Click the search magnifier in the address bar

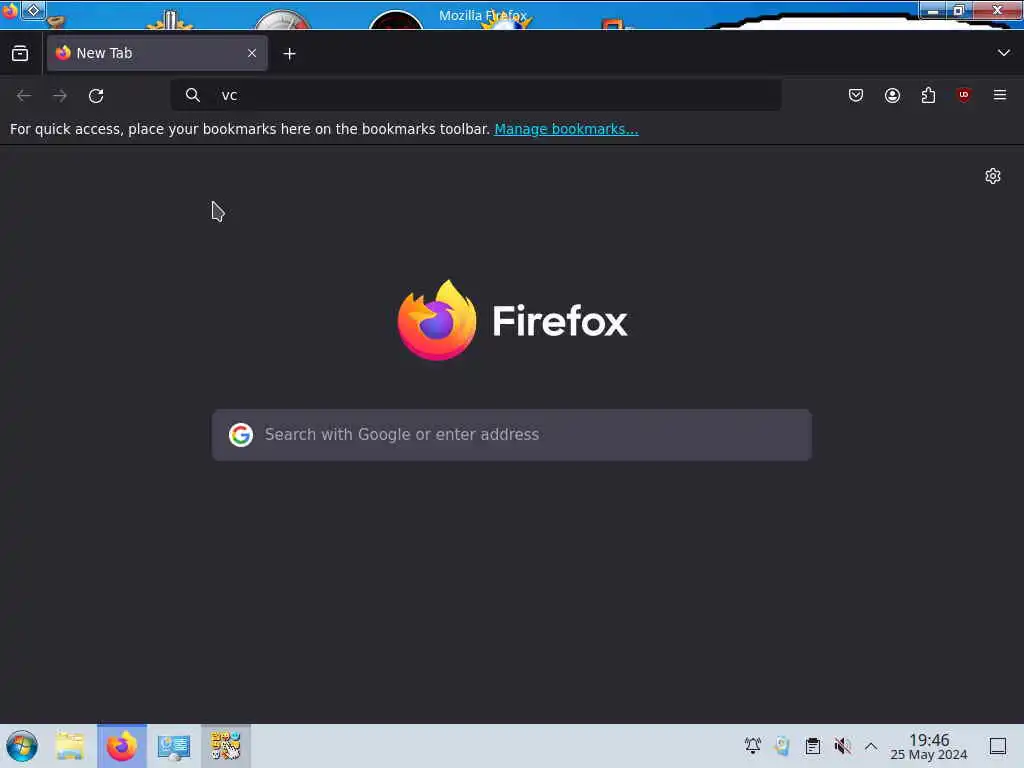tap(193, 95)
